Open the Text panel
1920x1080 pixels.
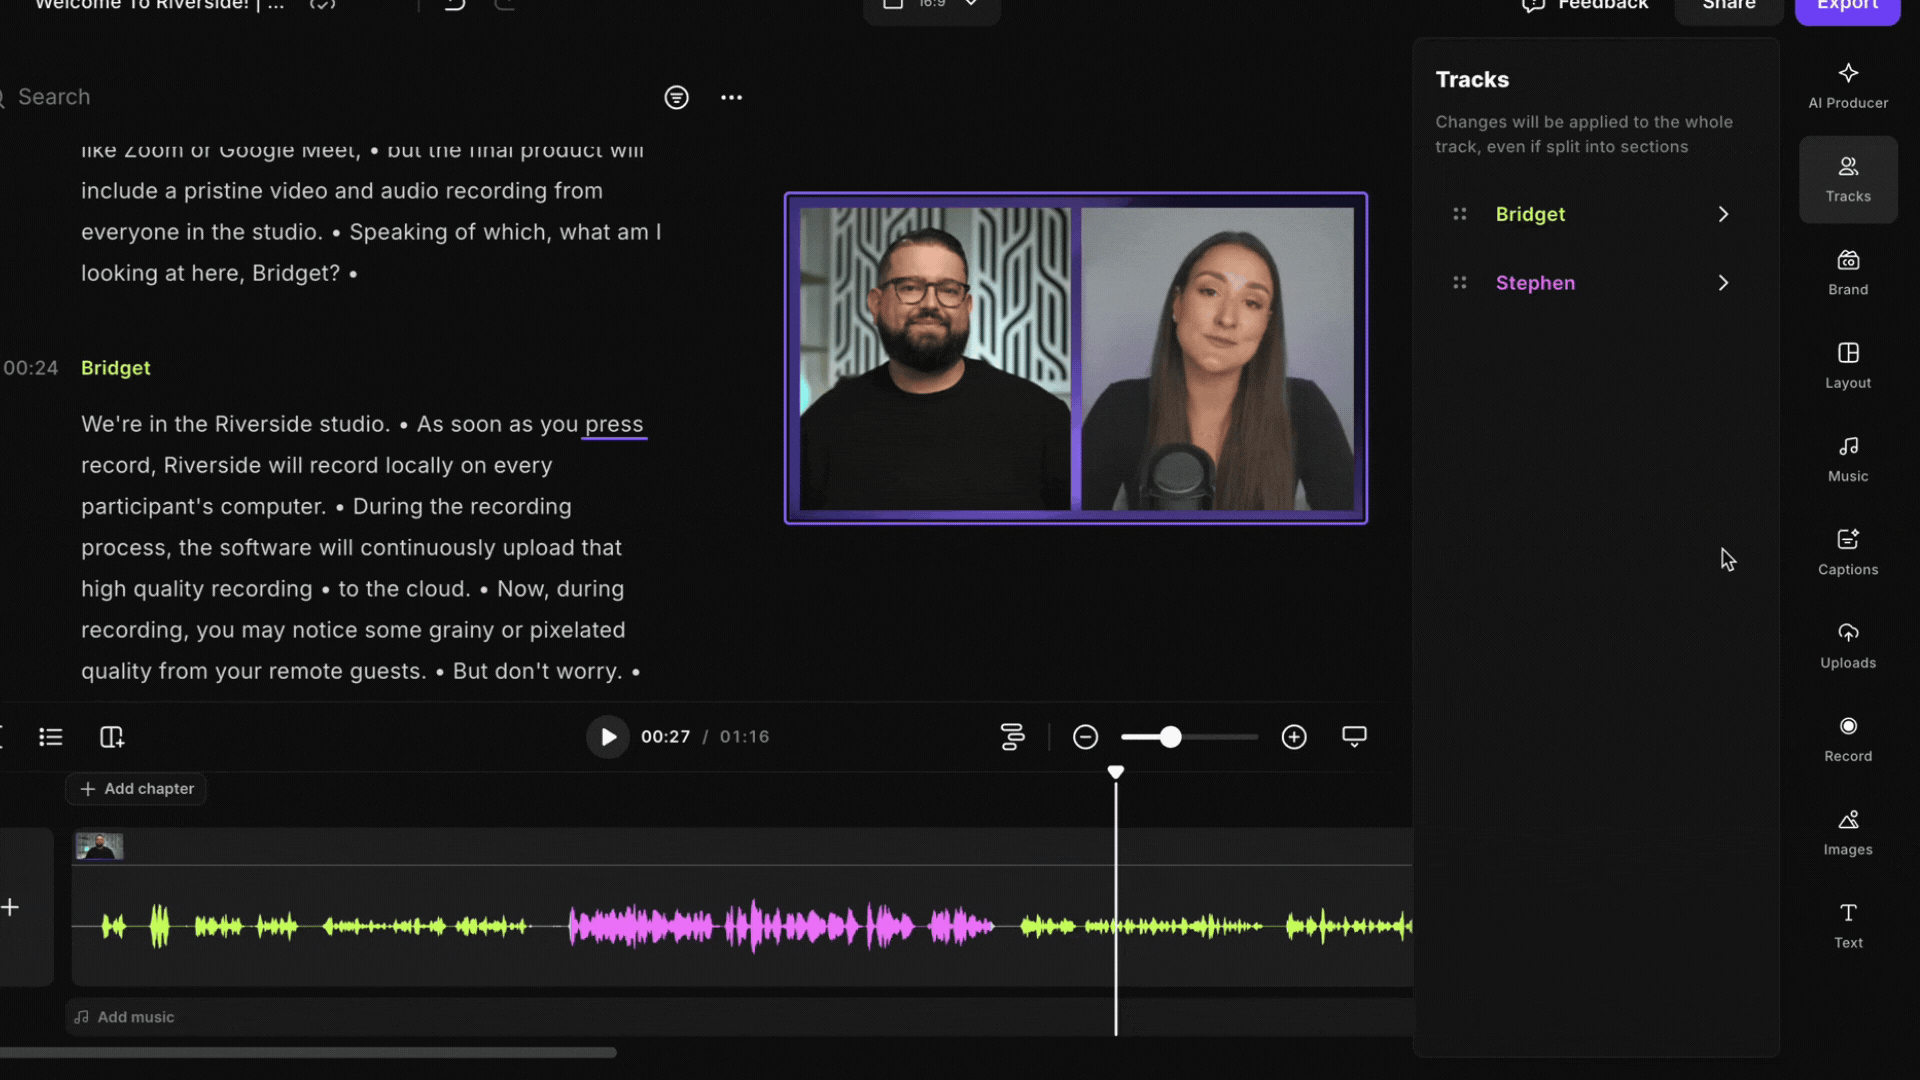pos(1847,925)
